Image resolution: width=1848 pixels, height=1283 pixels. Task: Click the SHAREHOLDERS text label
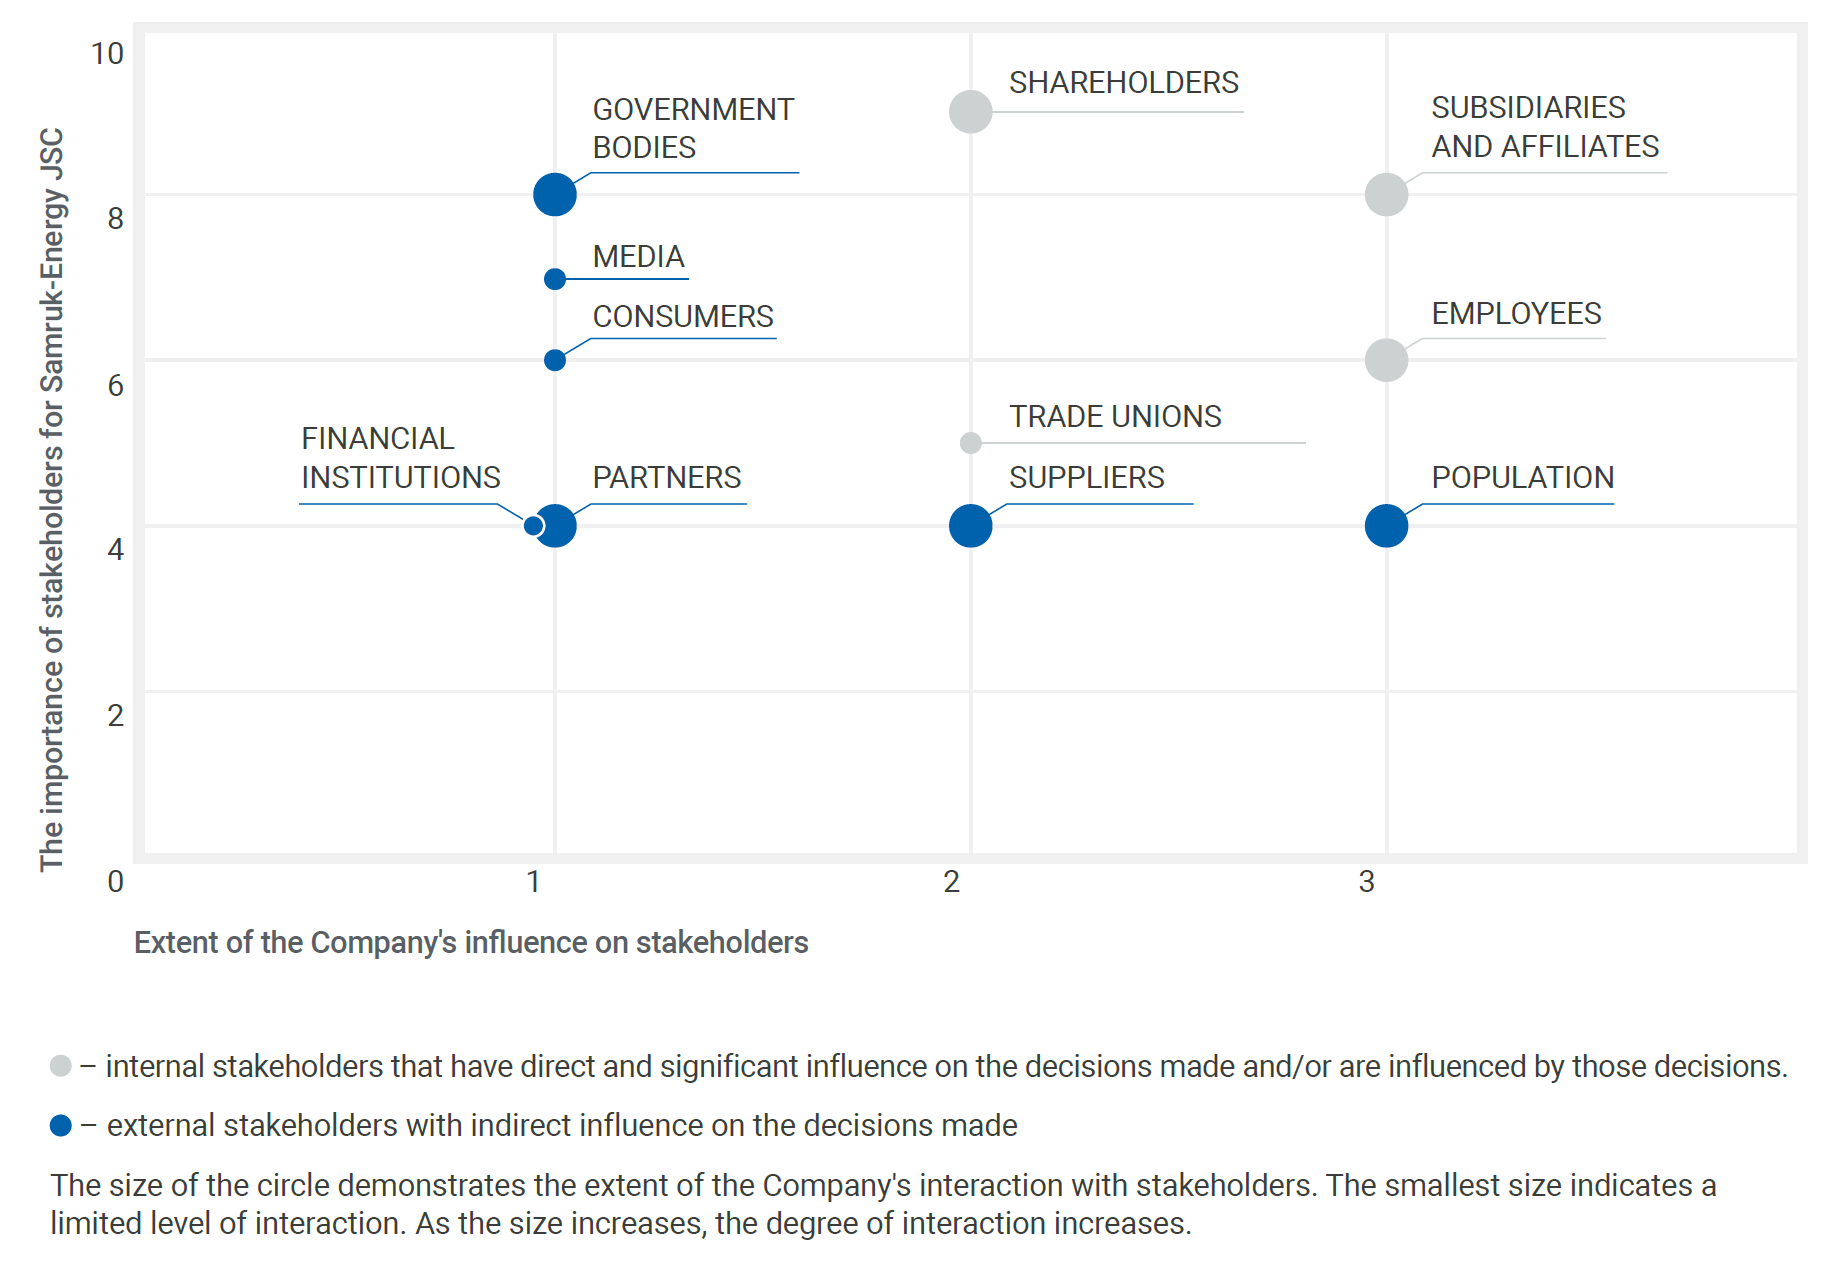tap(1123, 83)
